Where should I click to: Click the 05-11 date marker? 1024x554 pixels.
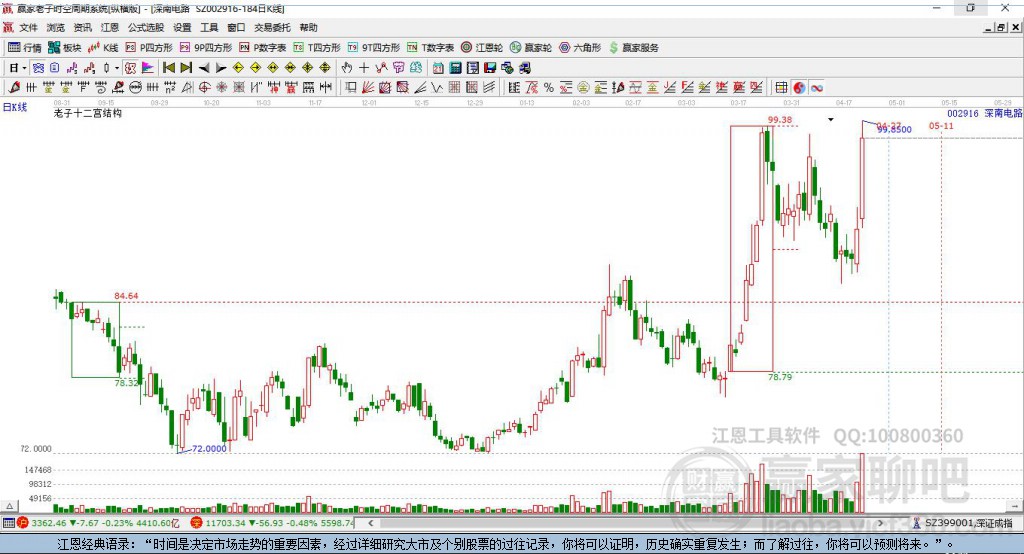click(x=941, y=126)
